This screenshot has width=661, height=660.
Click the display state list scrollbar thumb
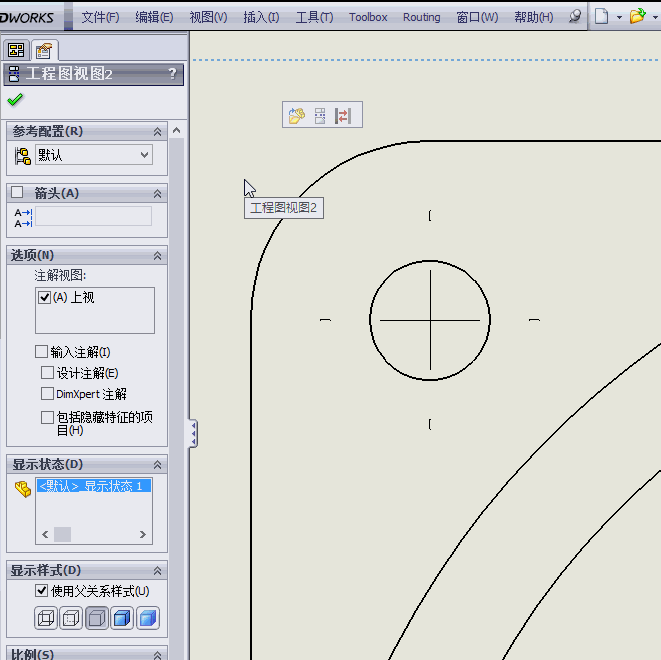click(62, 534)
